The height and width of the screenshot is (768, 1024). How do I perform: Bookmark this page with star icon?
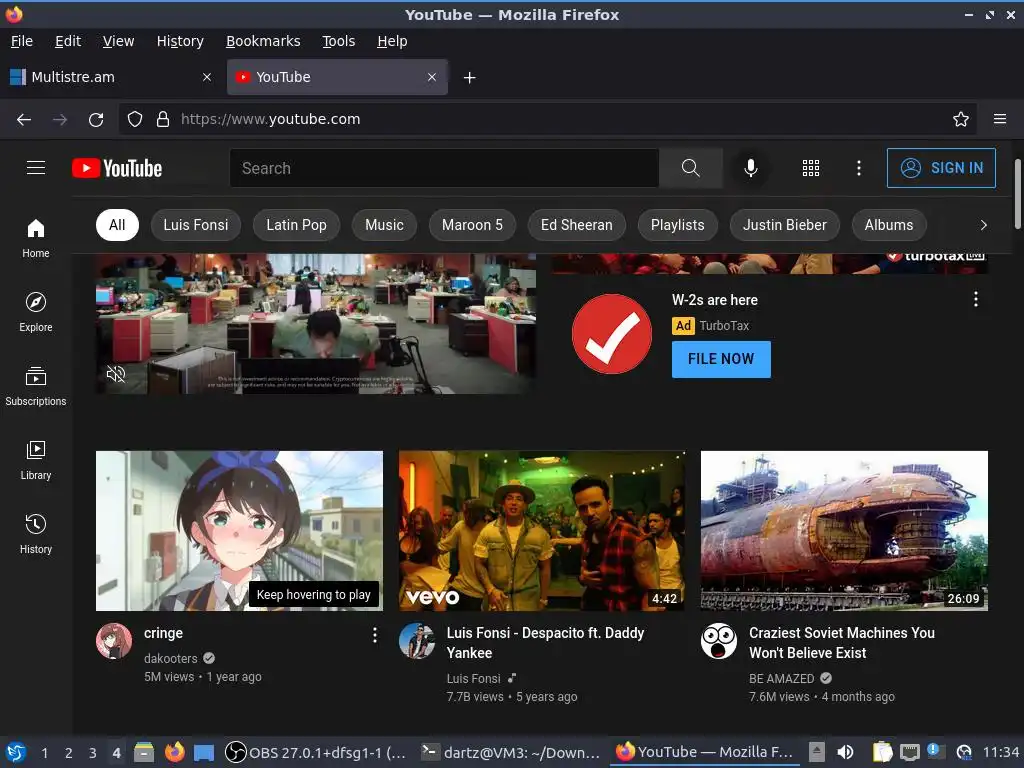pyautogui.click(x=961, y=120)
